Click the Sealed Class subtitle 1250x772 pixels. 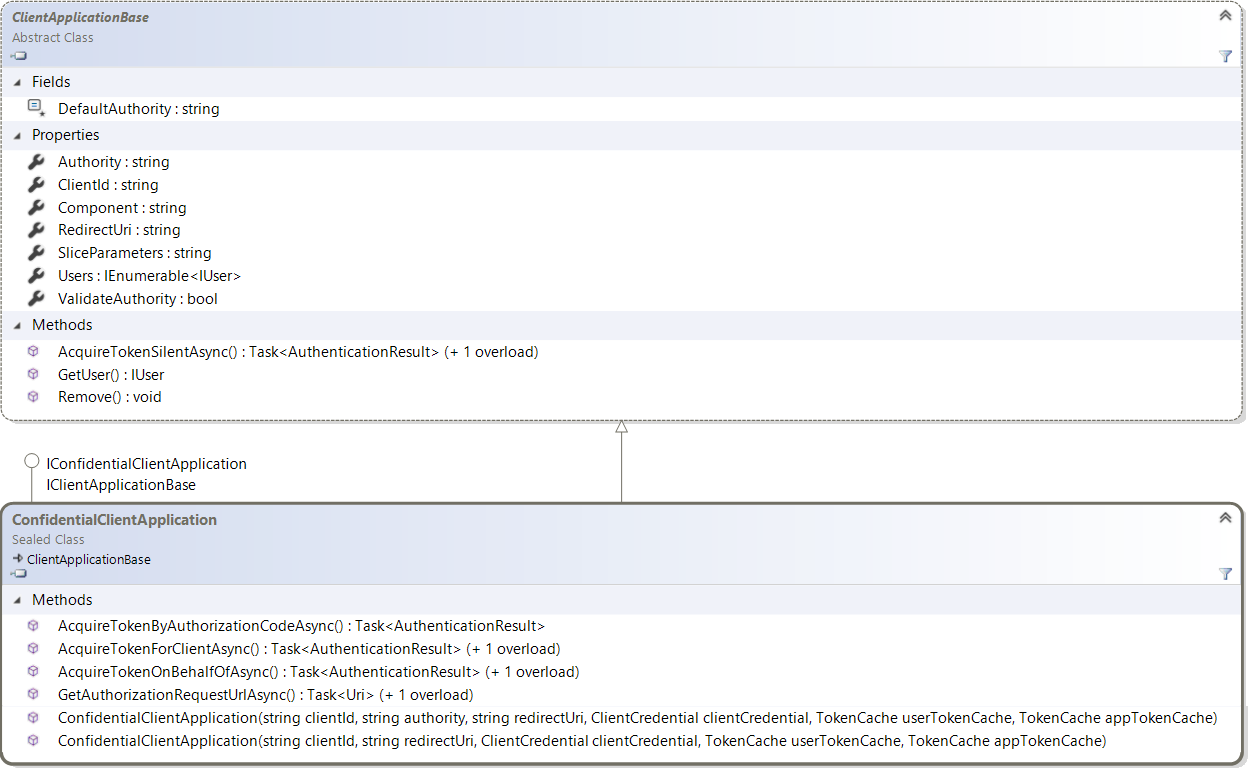[x=48, y=539]
